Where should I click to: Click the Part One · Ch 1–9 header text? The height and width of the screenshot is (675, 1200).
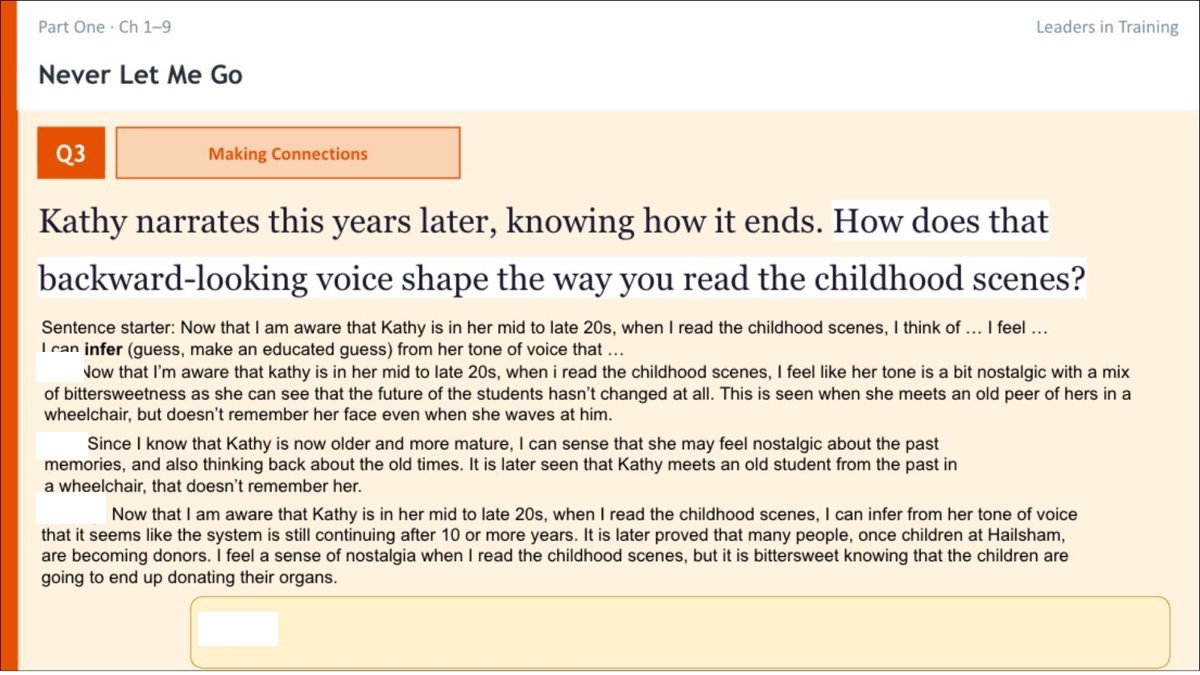tap(104, 27)
